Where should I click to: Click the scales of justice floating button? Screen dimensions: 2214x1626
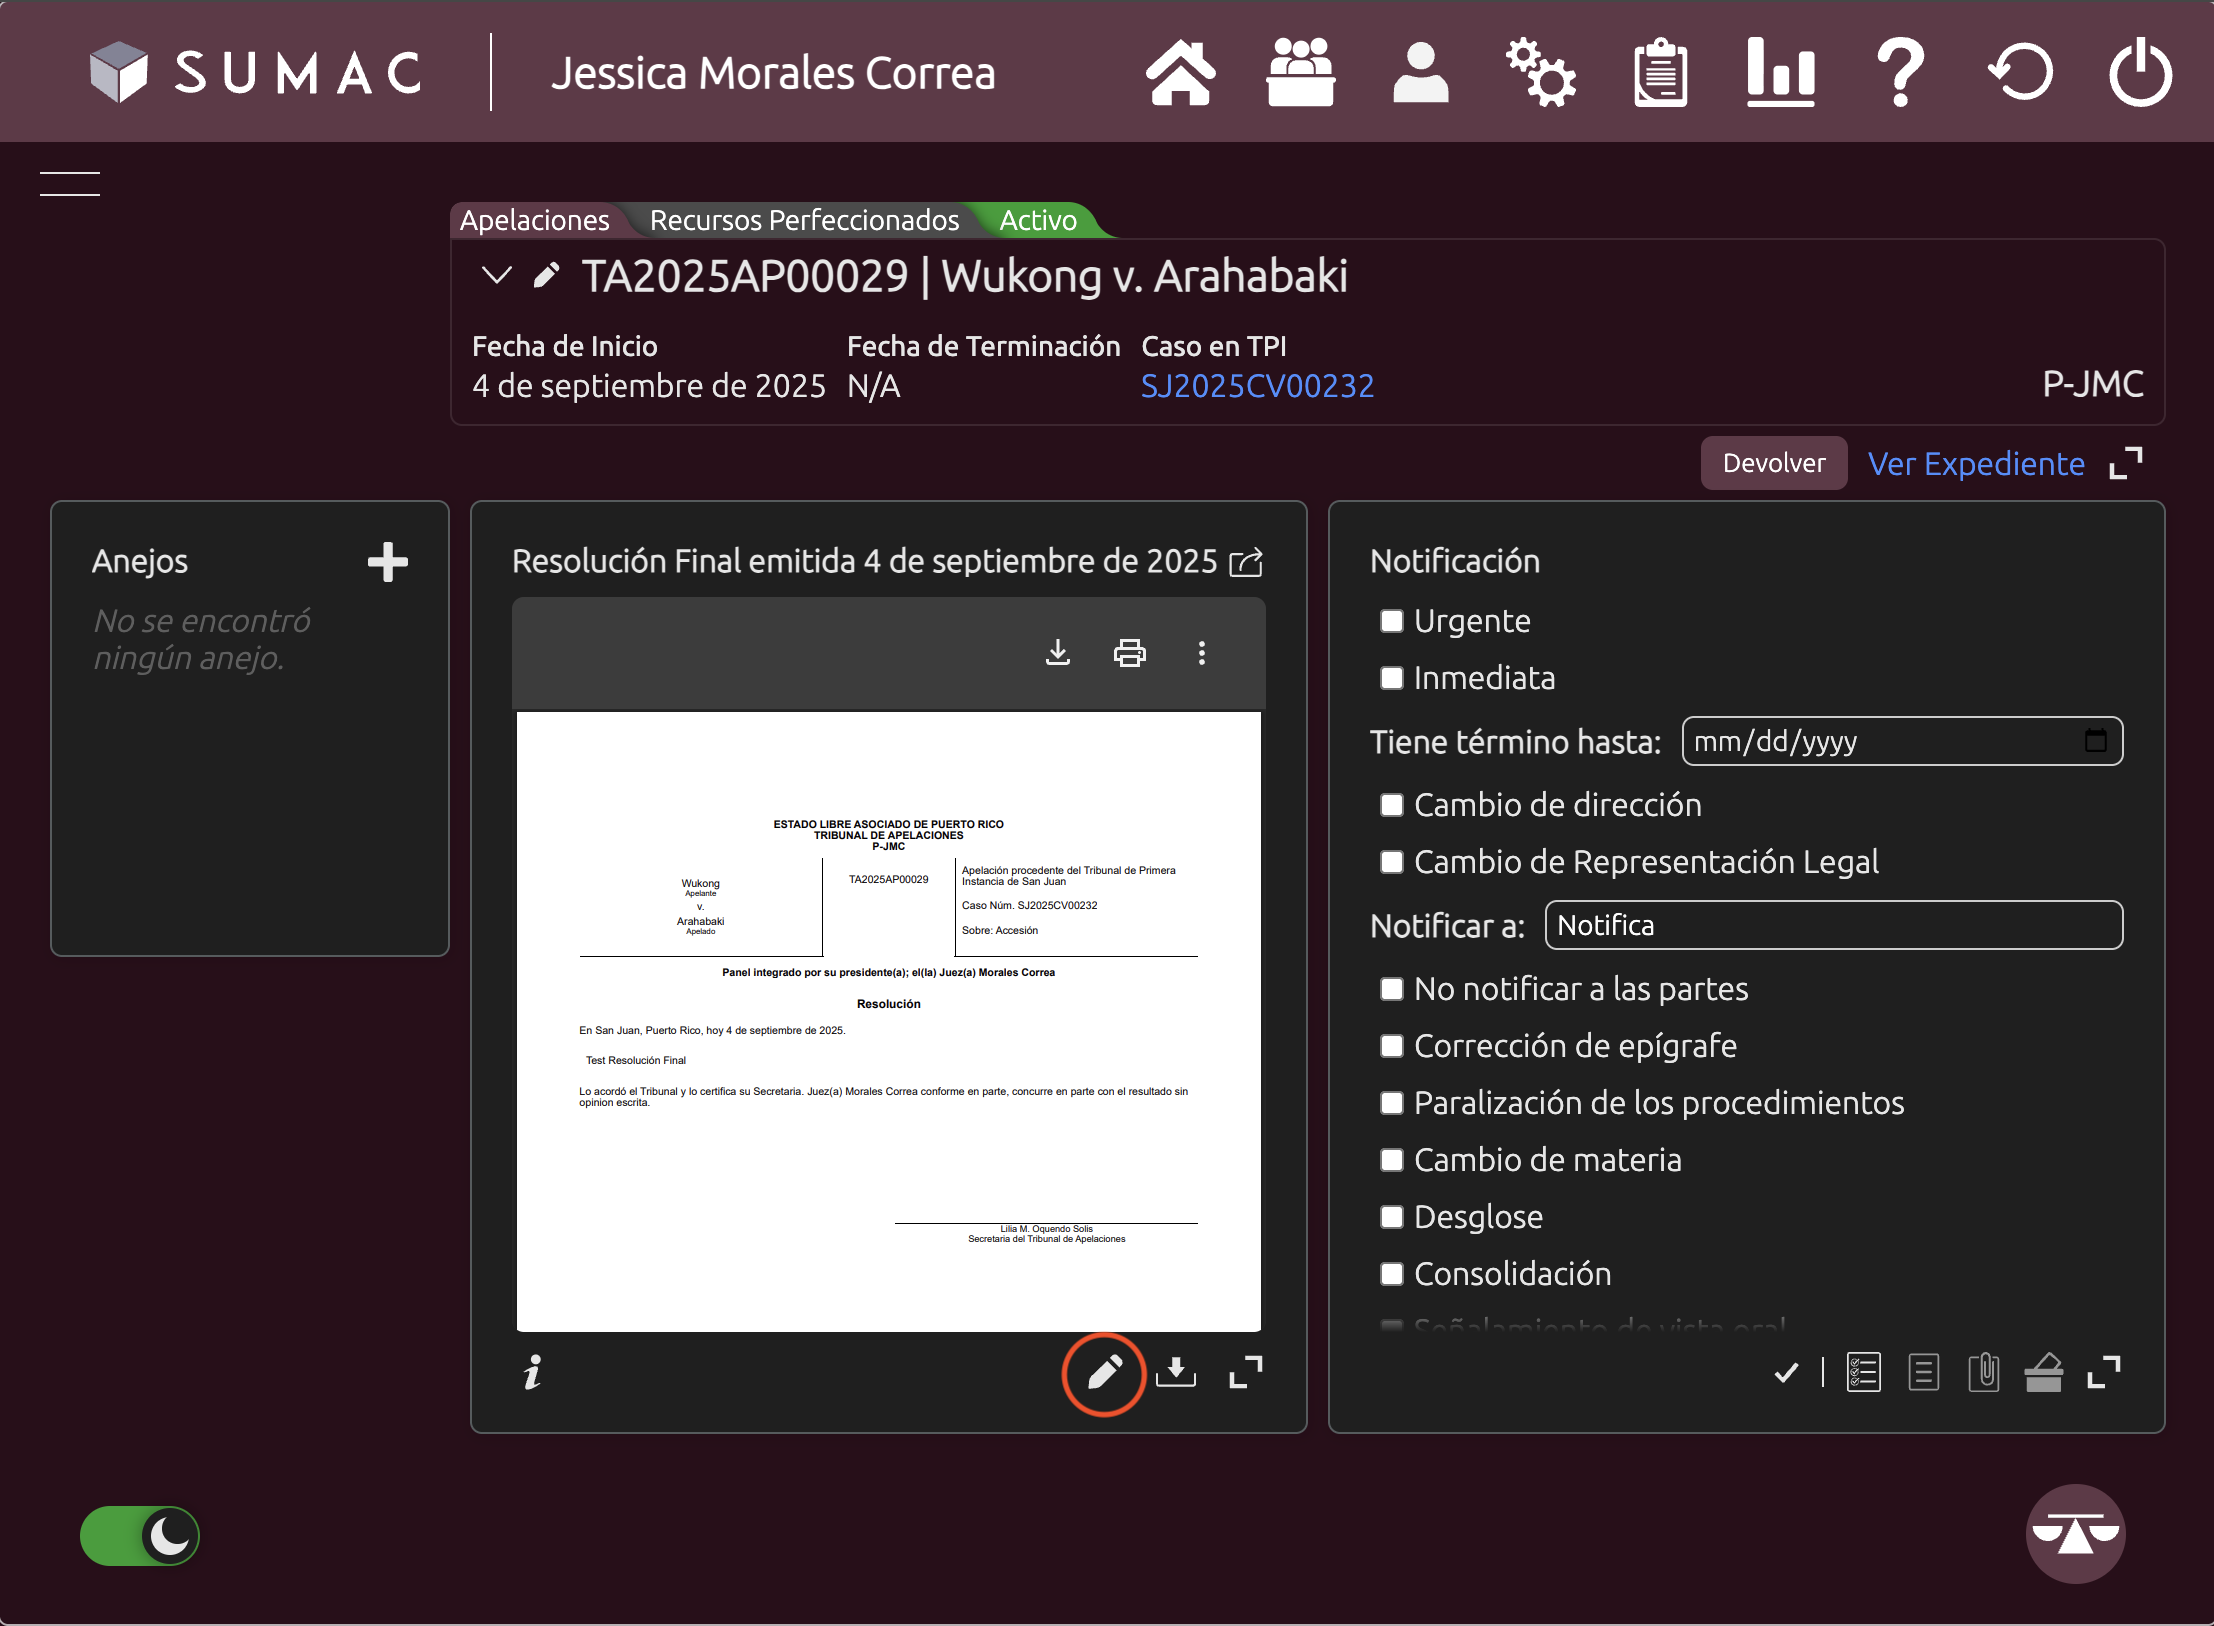click(x=2075, y=1533)
